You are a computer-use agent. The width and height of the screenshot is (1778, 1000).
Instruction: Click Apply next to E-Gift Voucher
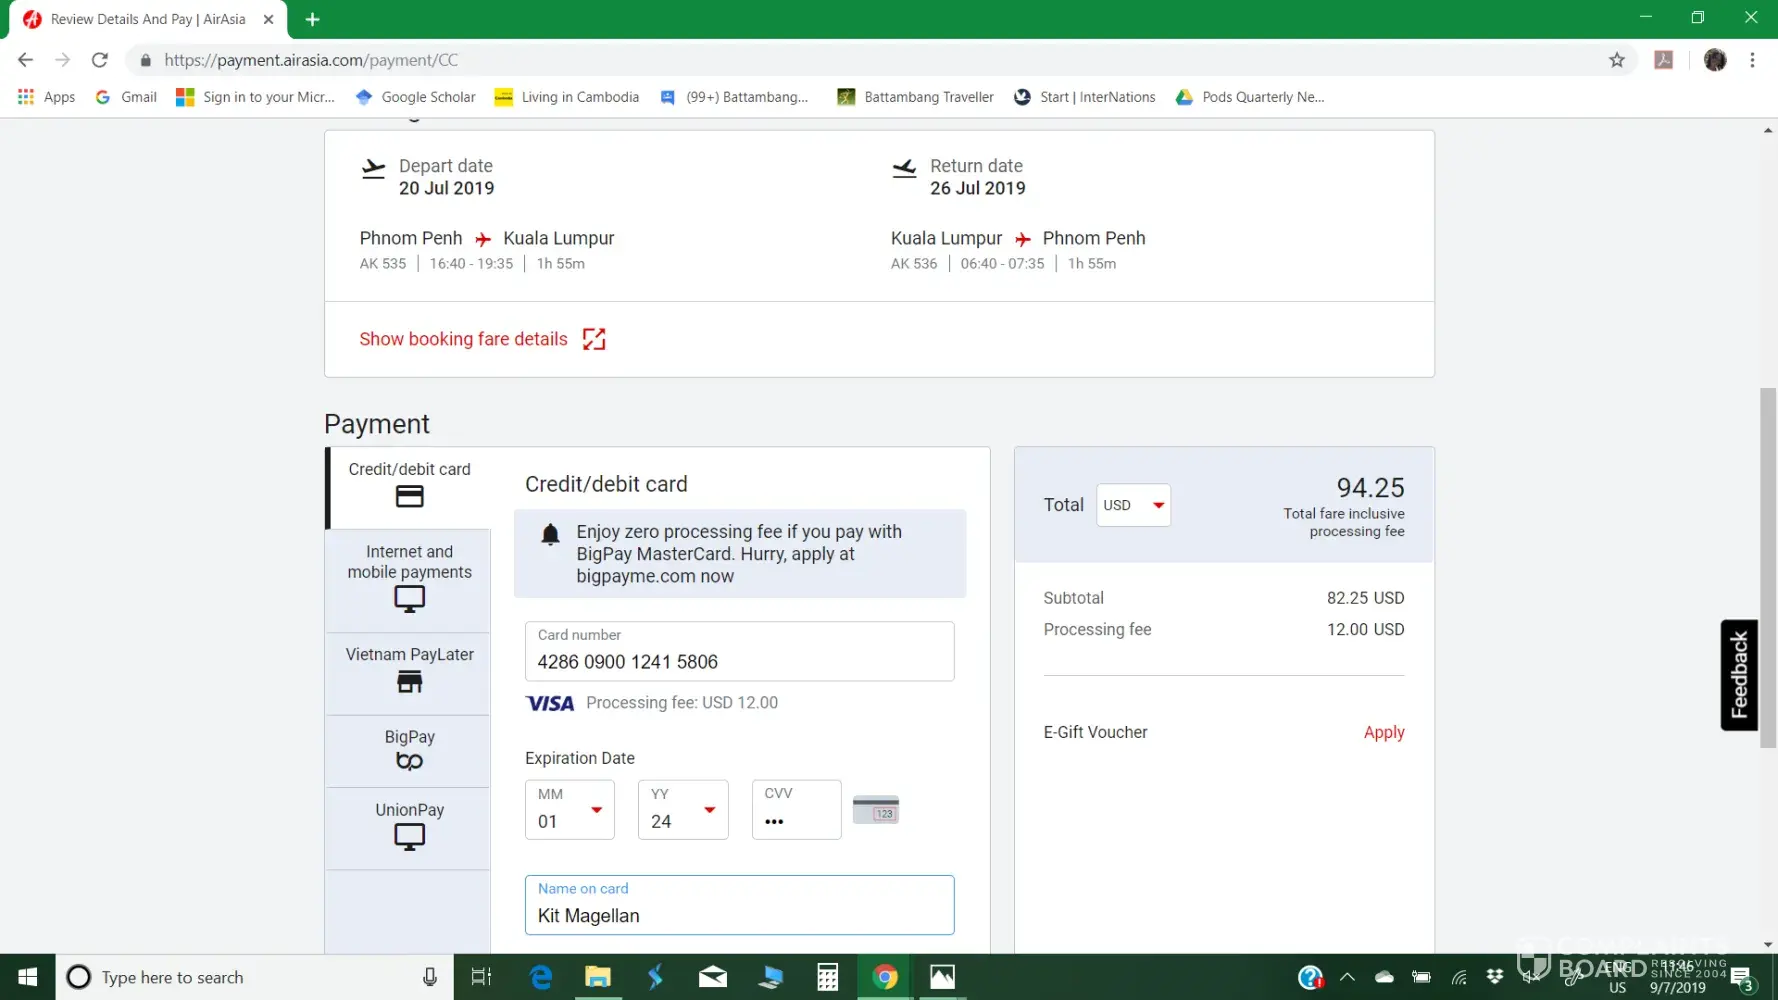(x=1383, y=732)
